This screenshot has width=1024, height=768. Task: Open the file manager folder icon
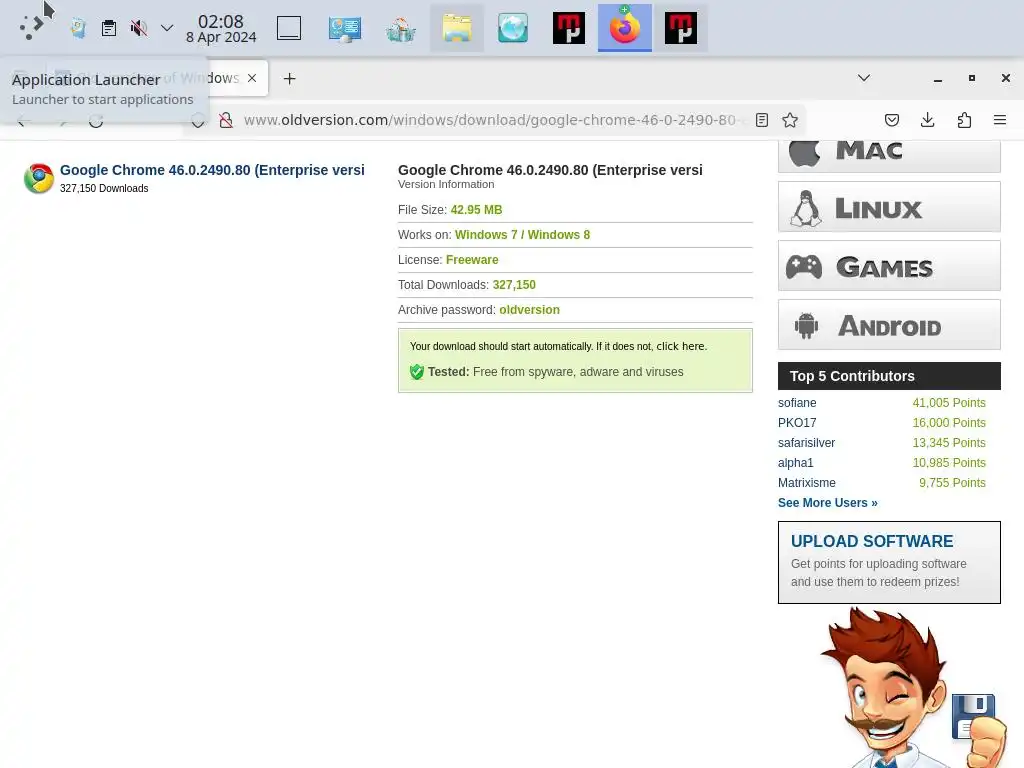[457, 28]
